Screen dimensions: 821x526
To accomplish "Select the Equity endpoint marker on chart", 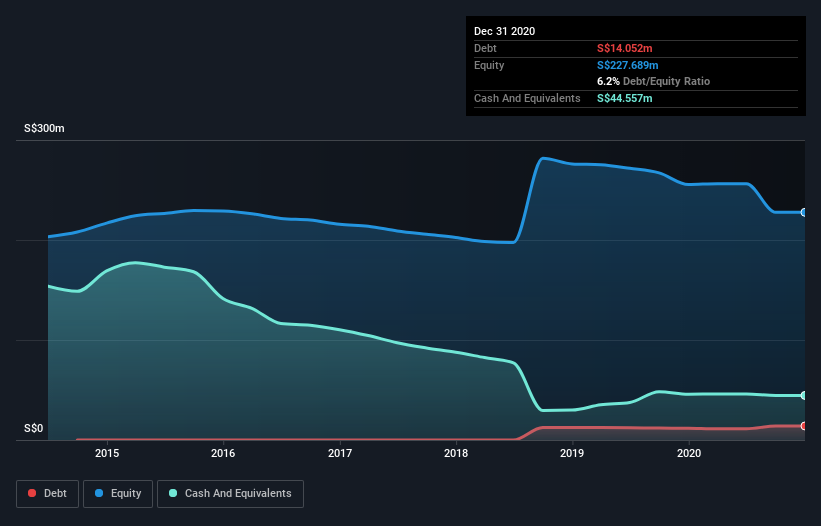I will pyautogui.click(x=804, y=212).
